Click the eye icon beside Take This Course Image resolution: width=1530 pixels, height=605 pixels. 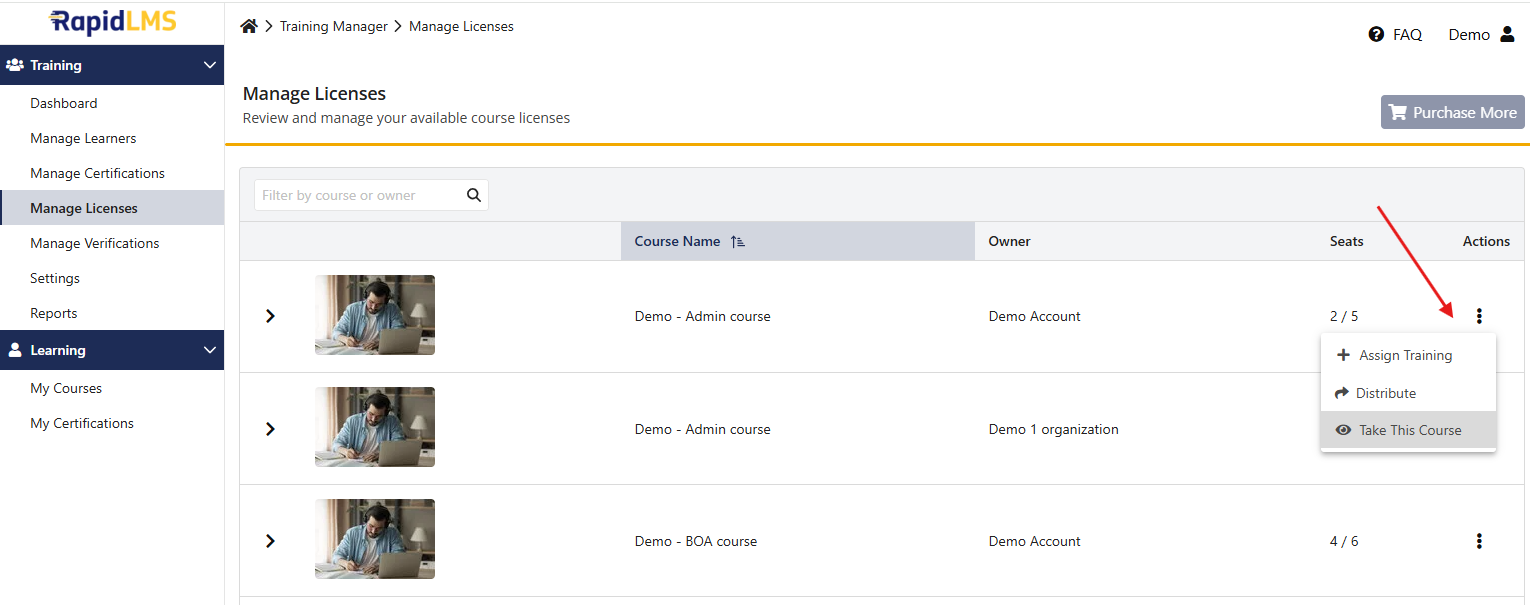(x=1343, y=430)
